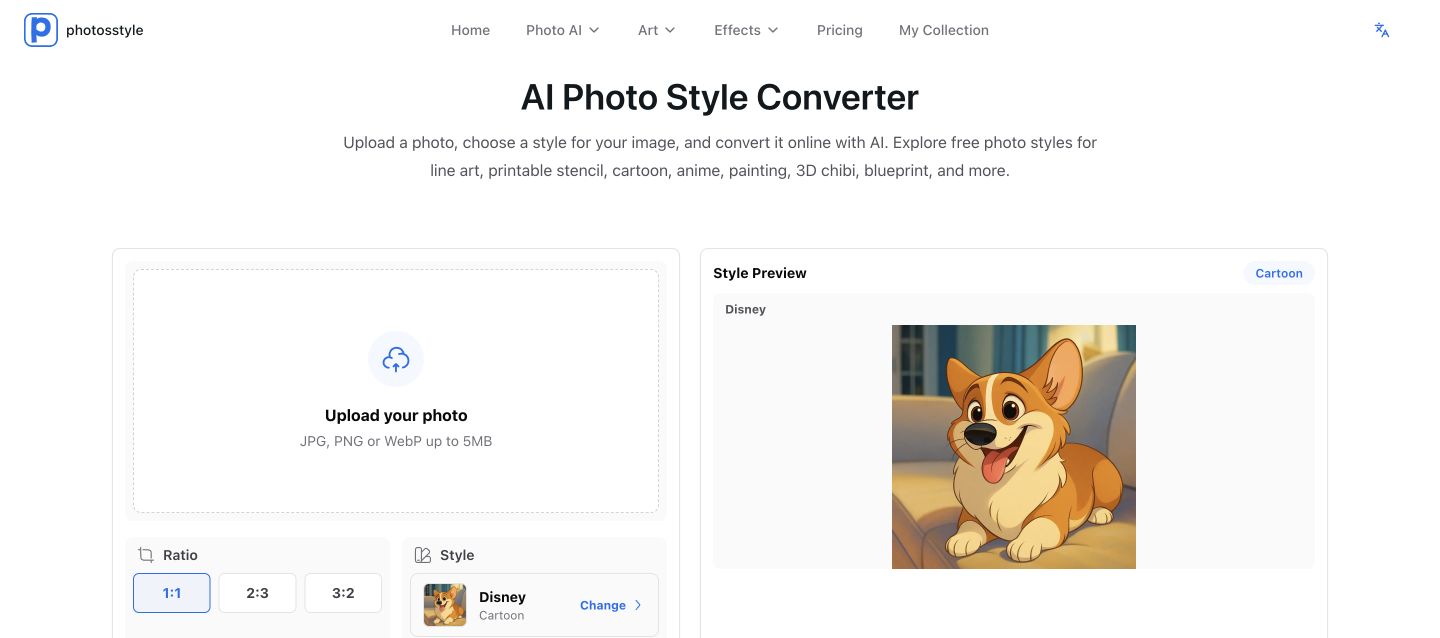
Task: Click the Change style link
Action: point(603,605)
